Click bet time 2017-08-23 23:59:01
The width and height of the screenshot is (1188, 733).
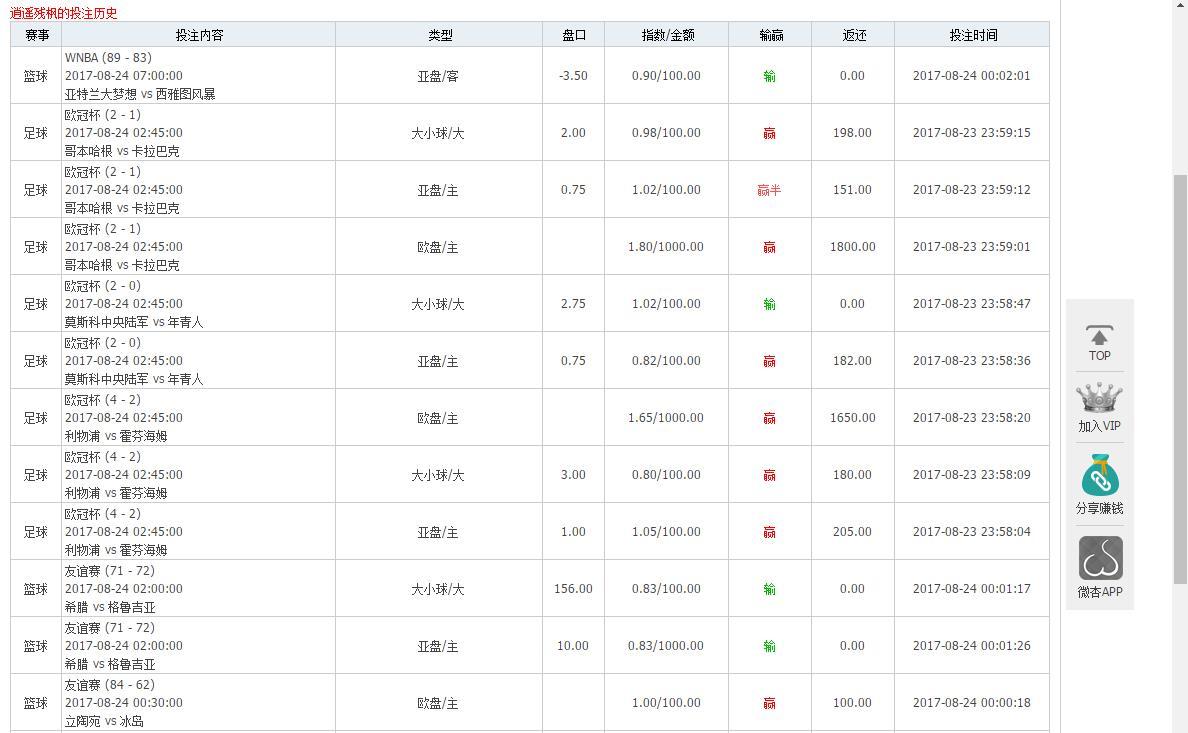(x=971, y=246)
